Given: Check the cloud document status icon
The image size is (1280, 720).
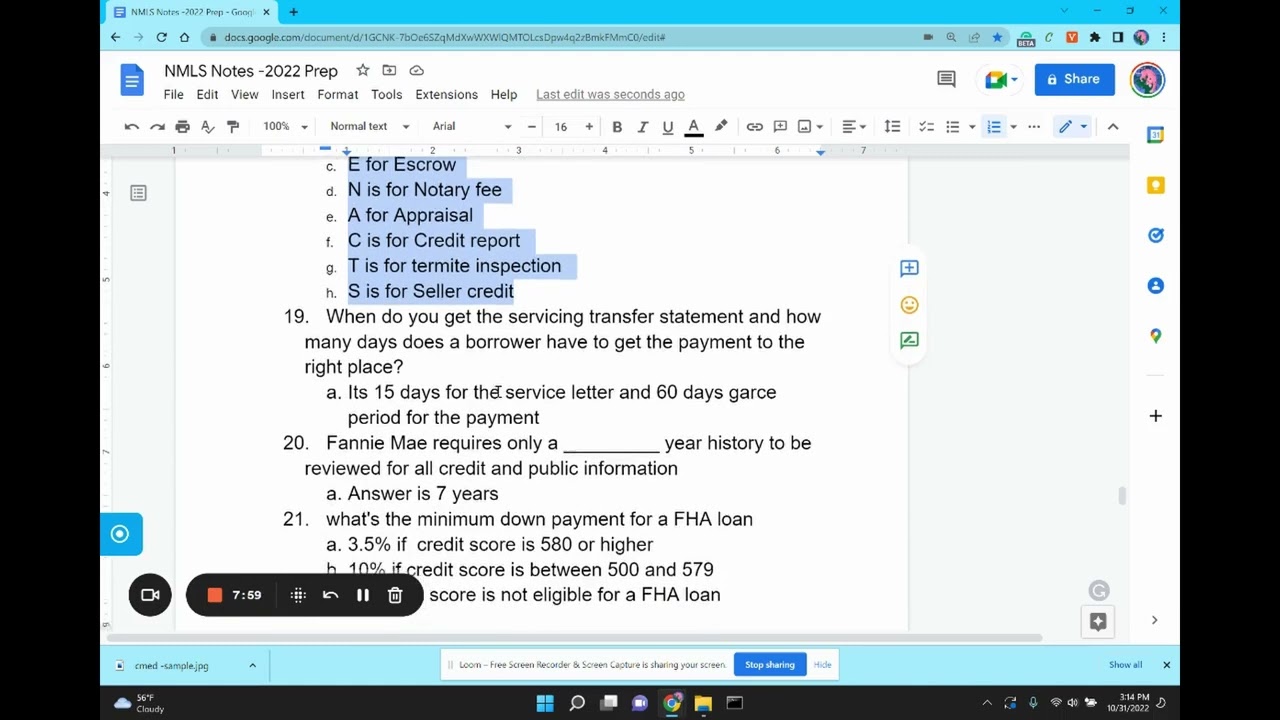Looking at the screenshot, I should [x=417, y=71].
